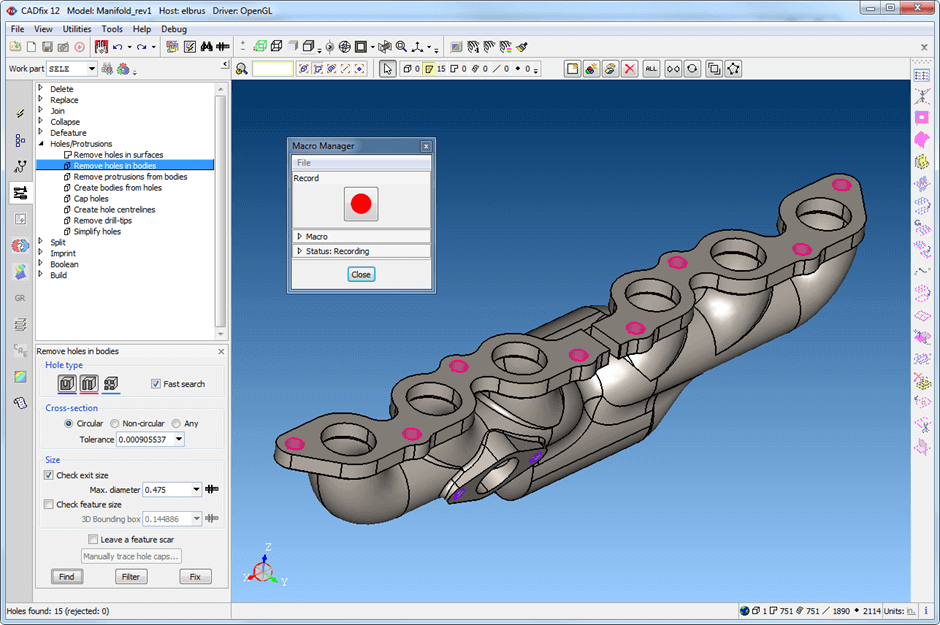Image resolution: width=940 pixels, height=625 pixels.
Task: Collapse the Holes/Protrusions tree node
Action: [x=41, y=144]
